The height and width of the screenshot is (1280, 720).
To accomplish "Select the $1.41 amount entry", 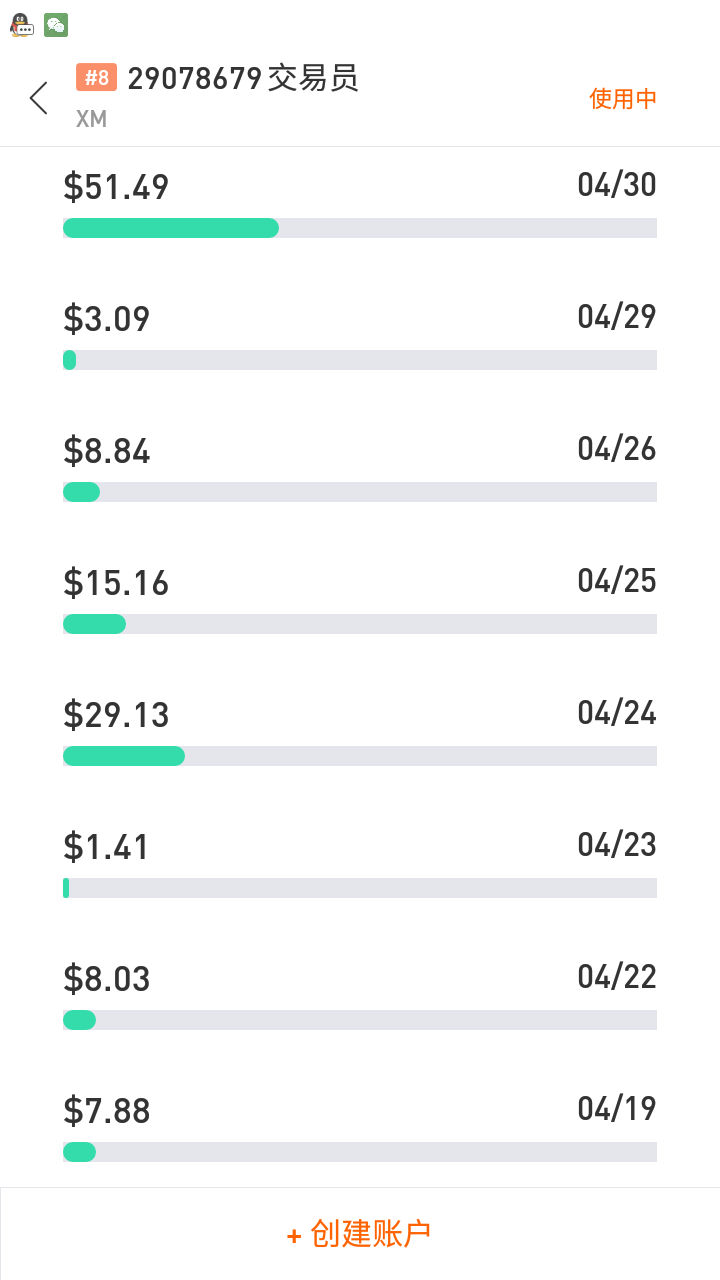I will tap(106, 847).
